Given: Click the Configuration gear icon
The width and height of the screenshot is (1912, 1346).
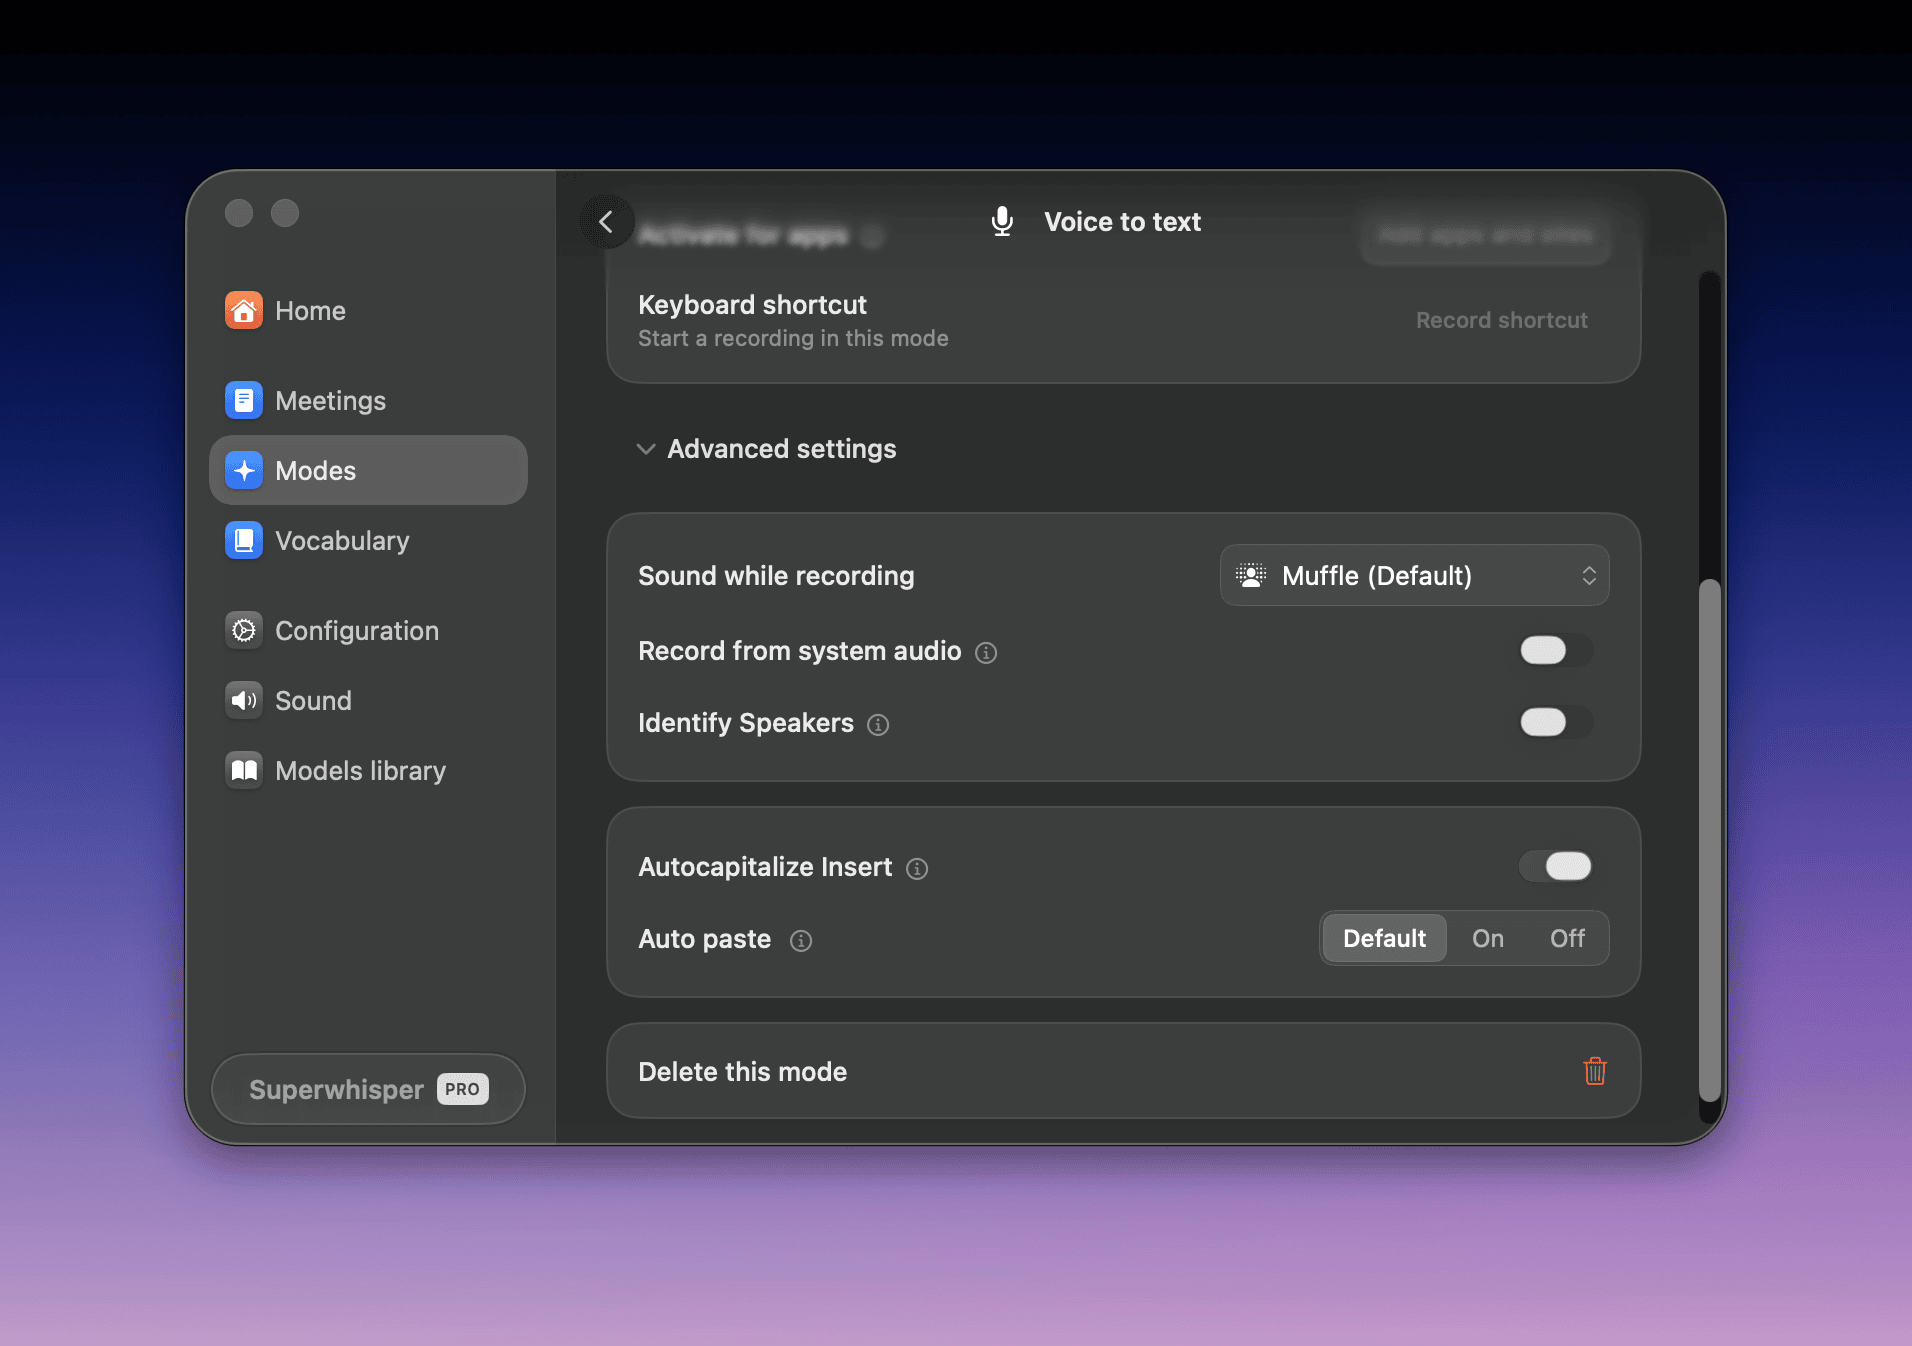Looking at the screenshot, I should click(x=244, y=631).
